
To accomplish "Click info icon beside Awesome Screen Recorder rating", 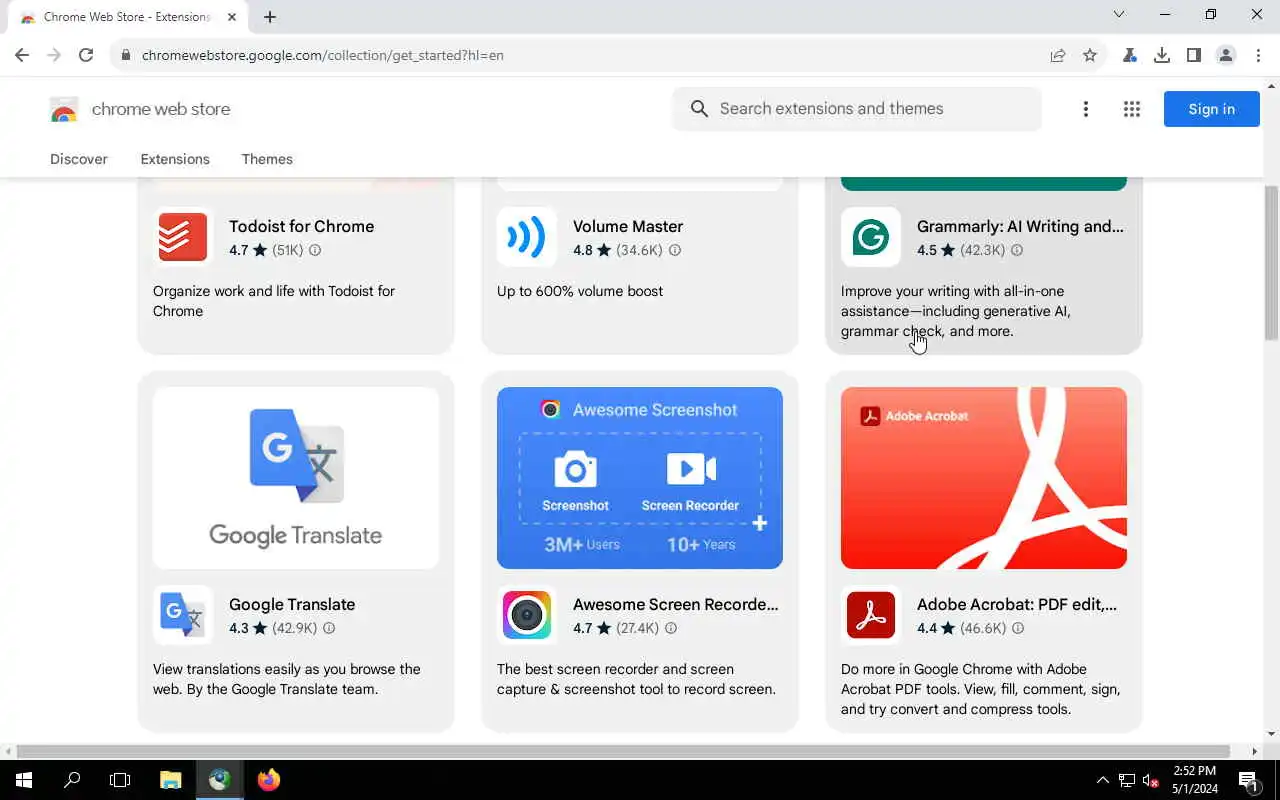I will click(x=671, y=628).
